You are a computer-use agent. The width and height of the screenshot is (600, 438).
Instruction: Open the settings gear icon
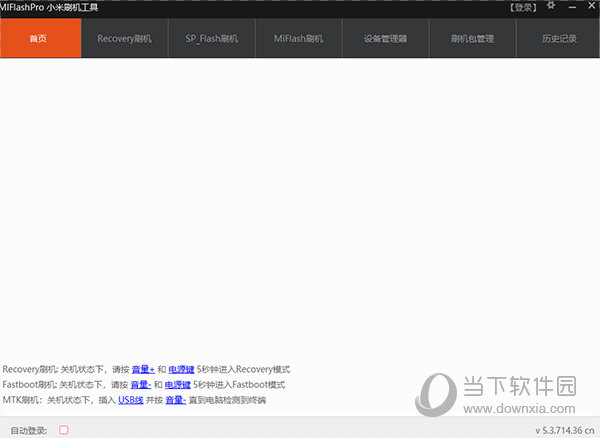pos(551,6)
